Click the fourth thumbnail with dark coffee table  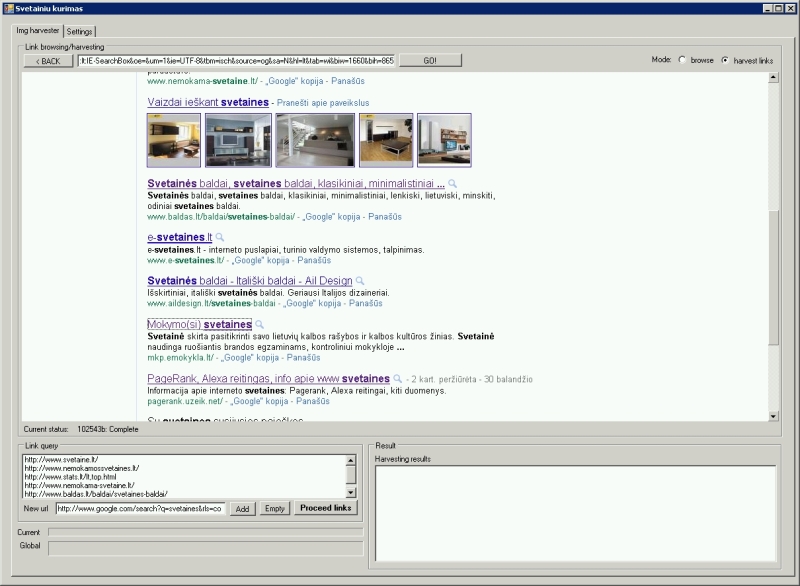click(386, 140)
